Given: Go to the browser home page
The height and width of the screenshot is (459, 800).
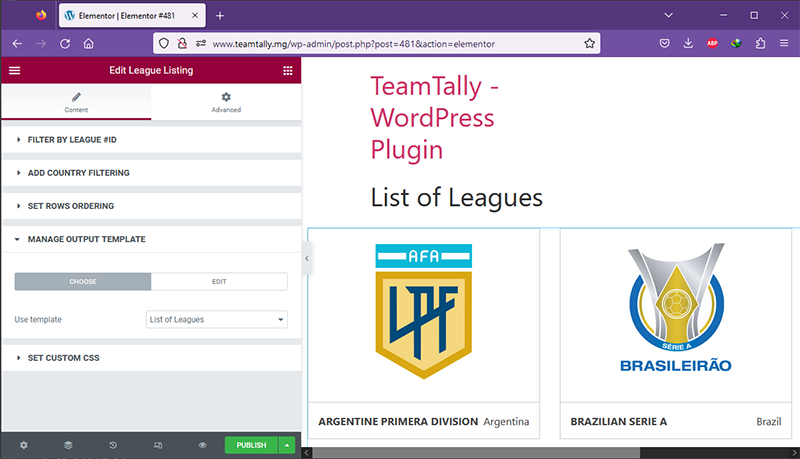Looking at the screenshot, I should tap(89, 44).
